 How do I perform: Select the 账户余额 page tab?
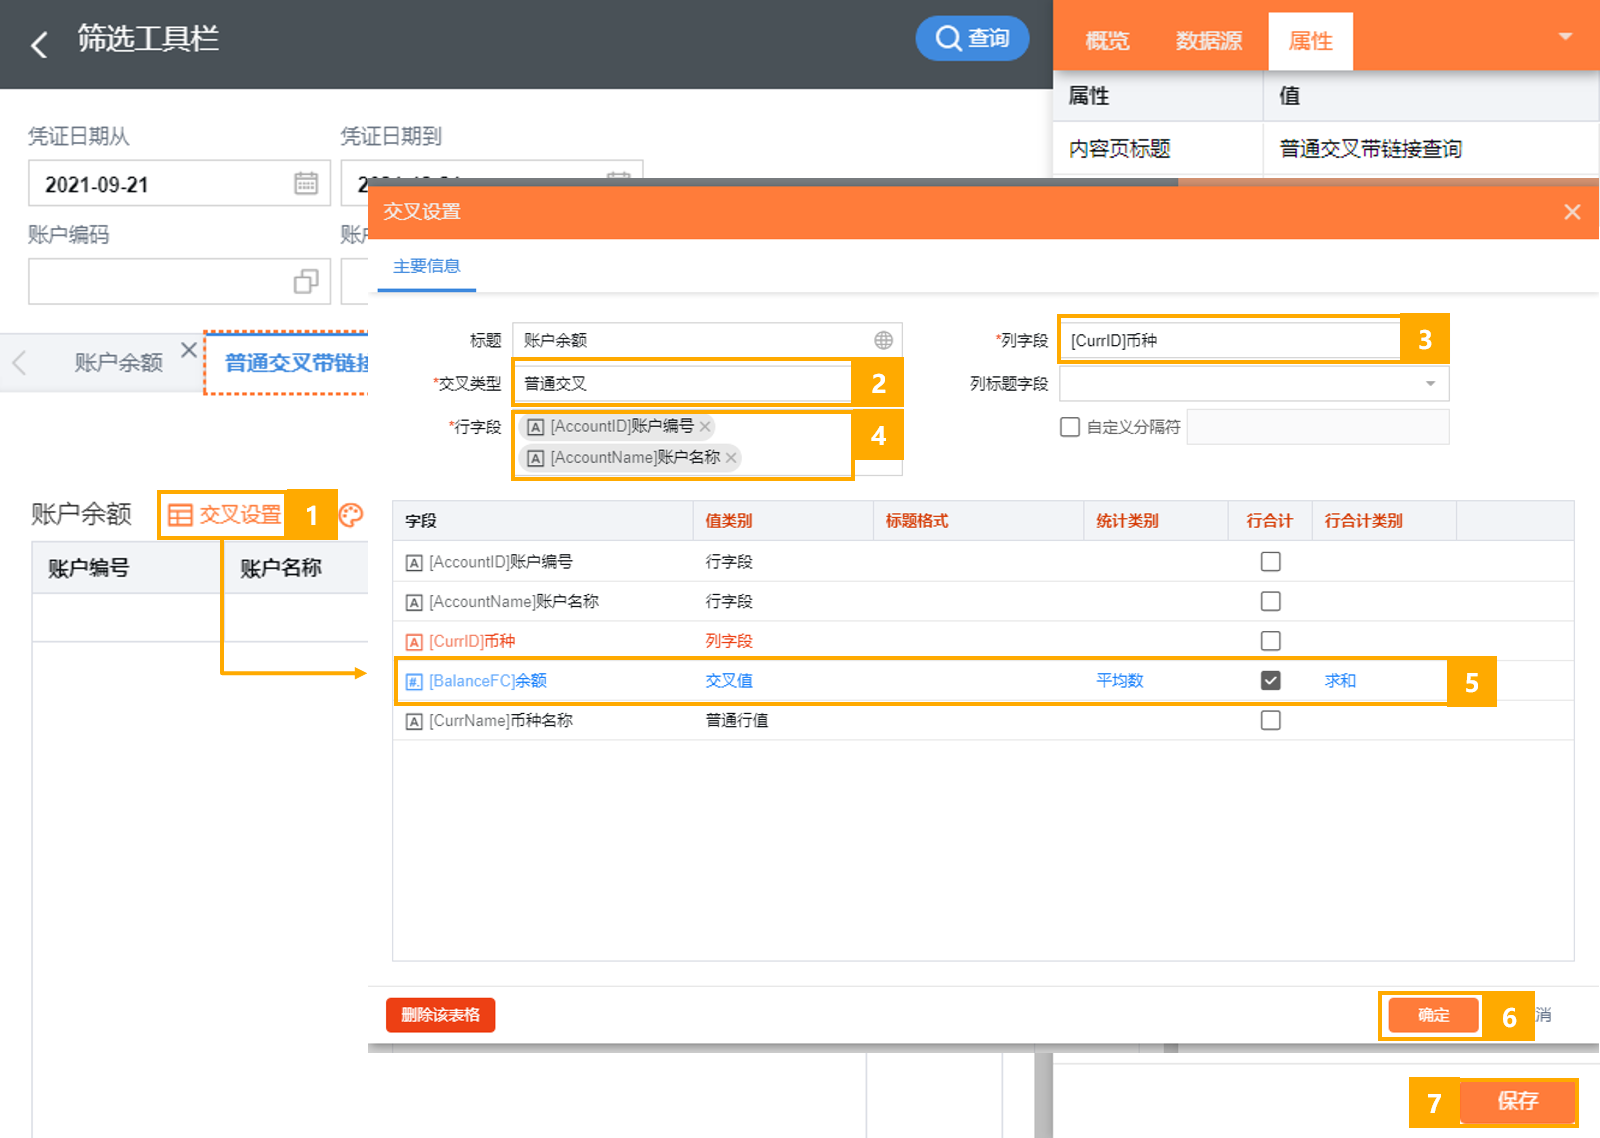(x=118, y=363)
